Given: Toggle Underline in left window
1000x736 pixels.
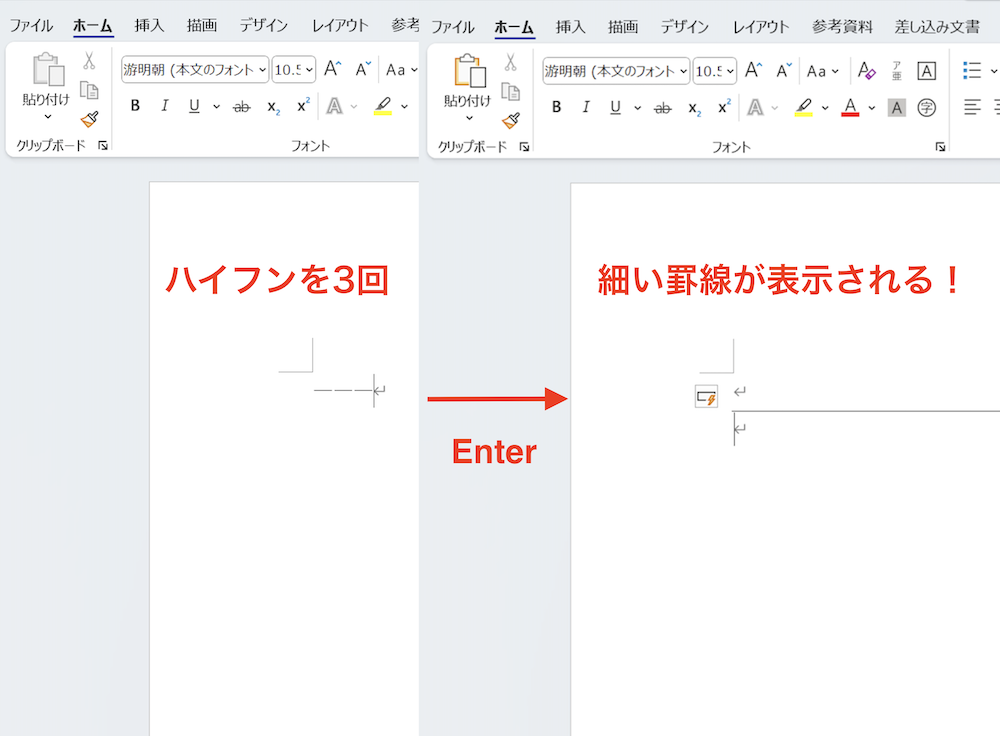Looking at the screenshot, I should click(195, 106).
